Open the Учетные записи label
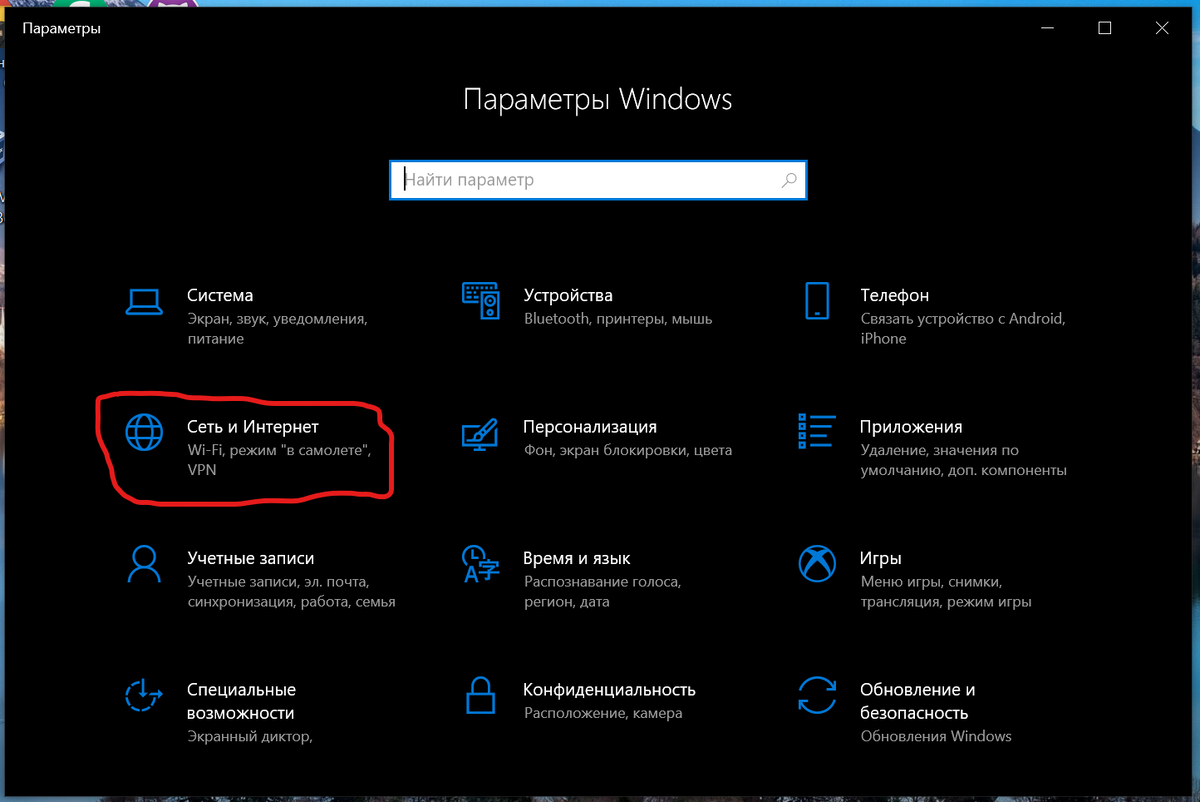 coord(251,558)
